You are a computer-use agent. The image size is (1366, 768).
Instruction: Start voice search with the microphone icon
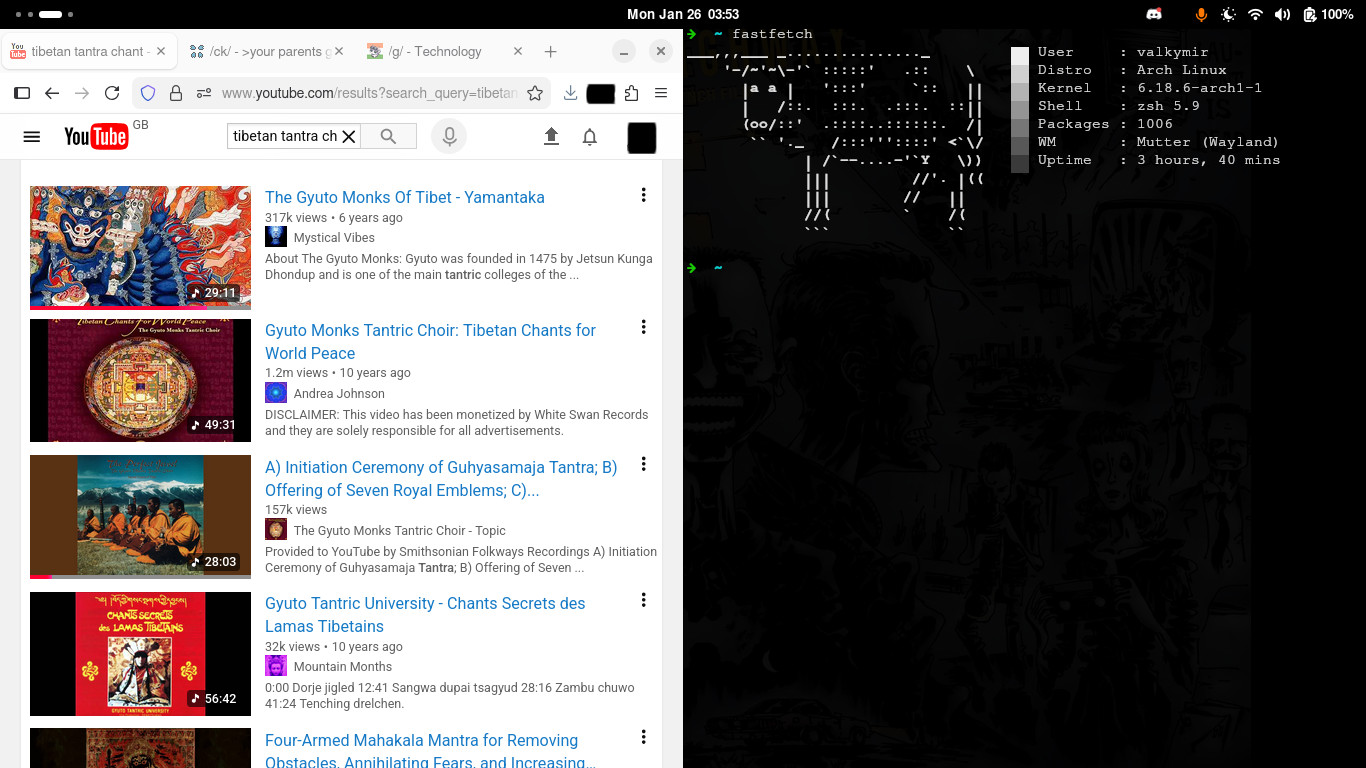[x=449, y=137]
